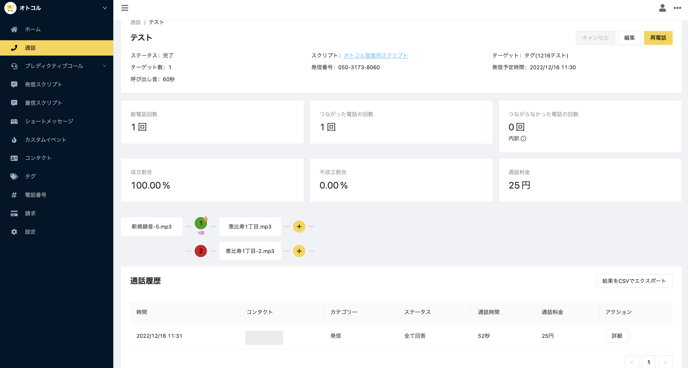Open the user profile icon
688x368 pixels.
coord(663,8)
